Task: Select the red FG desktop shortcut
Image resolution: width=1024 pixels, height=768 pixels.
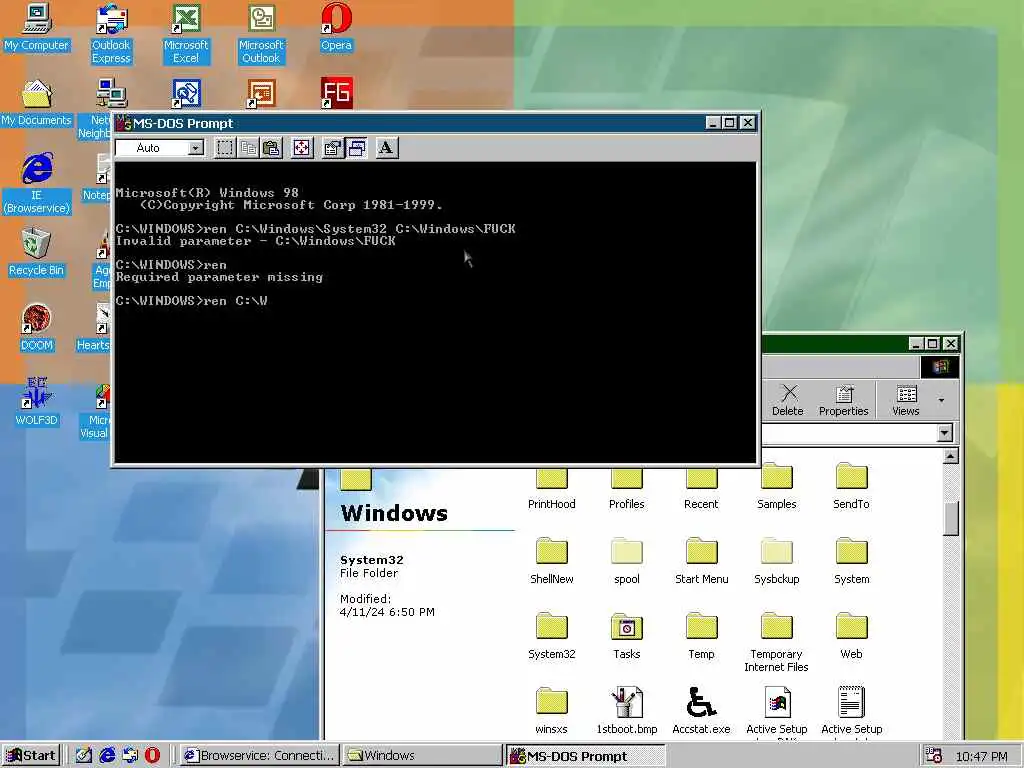Action: (x=337, y=93)
